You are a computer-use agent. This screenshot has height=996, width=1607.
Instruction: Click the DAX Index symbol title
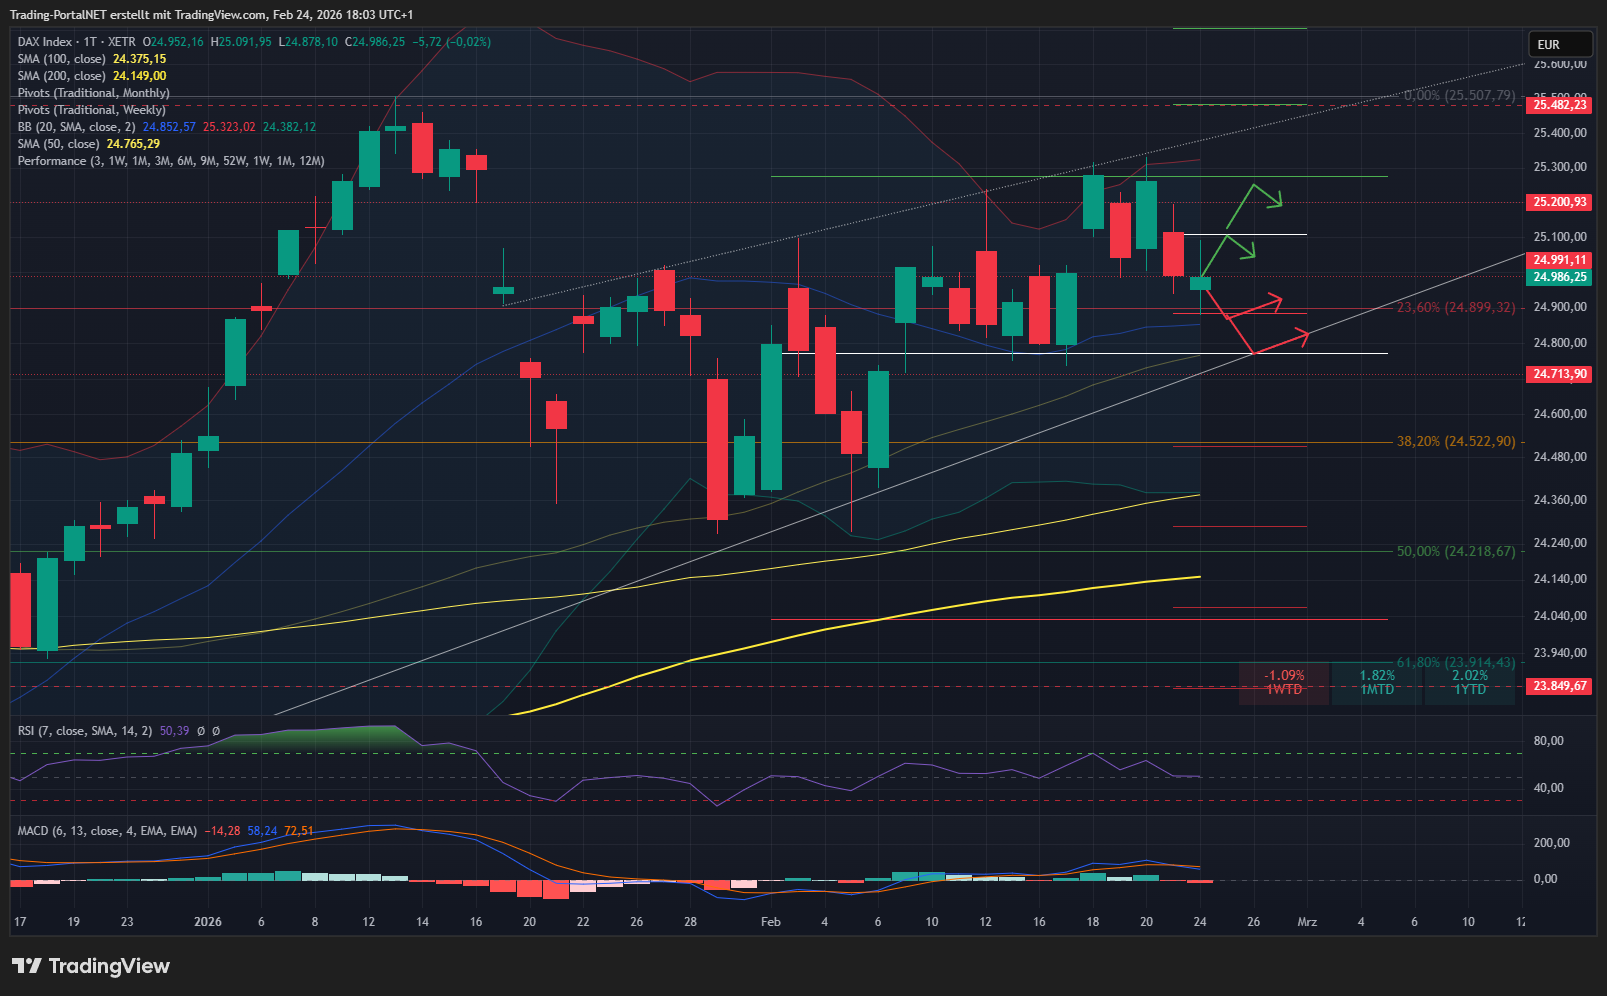coord(45,42)
